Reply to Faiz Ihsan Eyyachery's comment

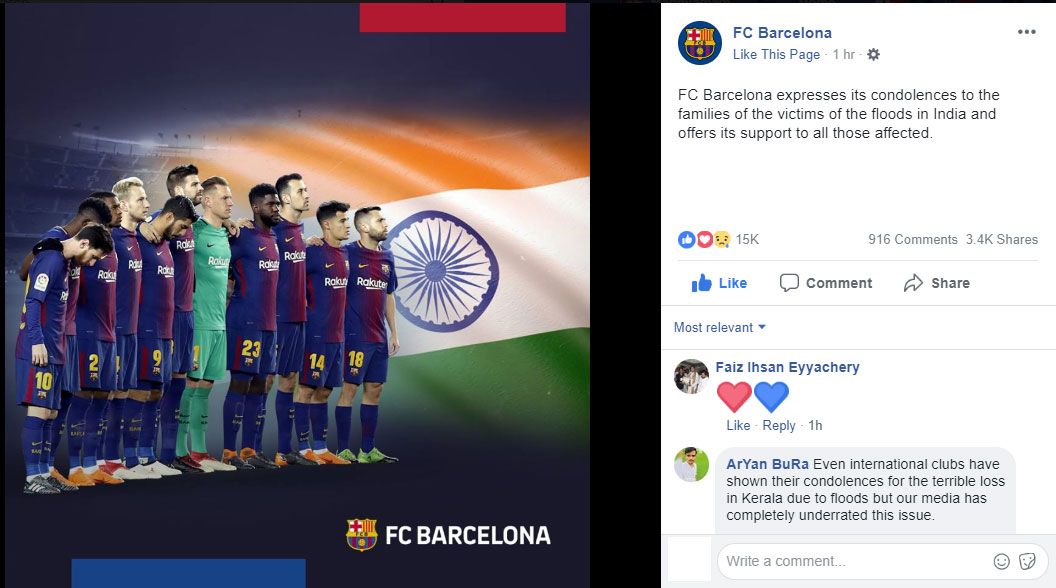[x=779, y=425]
